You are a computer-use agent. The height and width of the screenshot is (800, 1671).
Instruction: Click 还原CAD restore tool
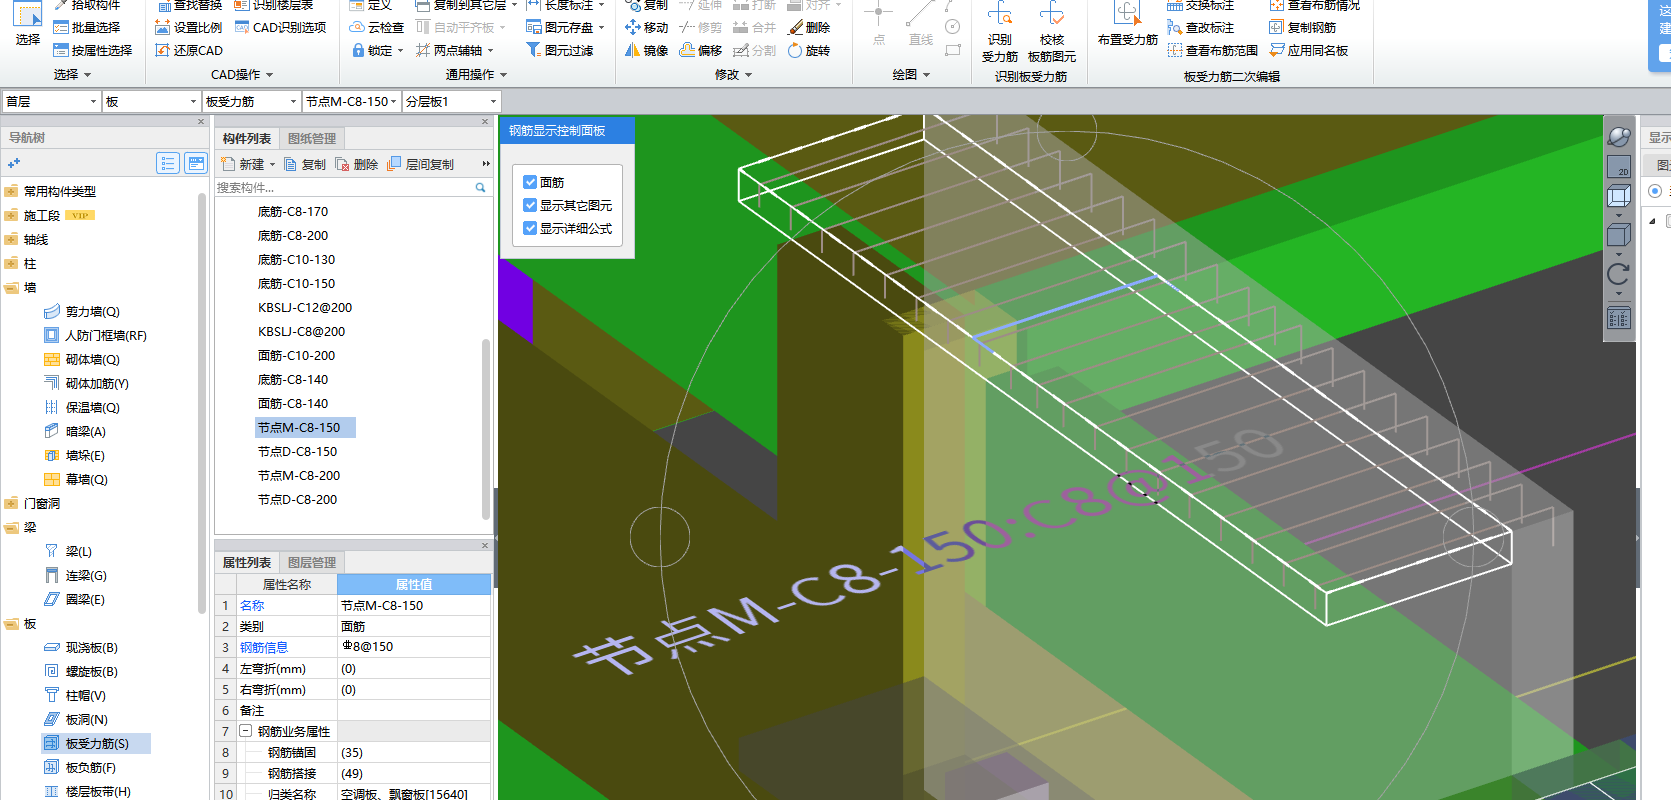(x=188, y=50)
